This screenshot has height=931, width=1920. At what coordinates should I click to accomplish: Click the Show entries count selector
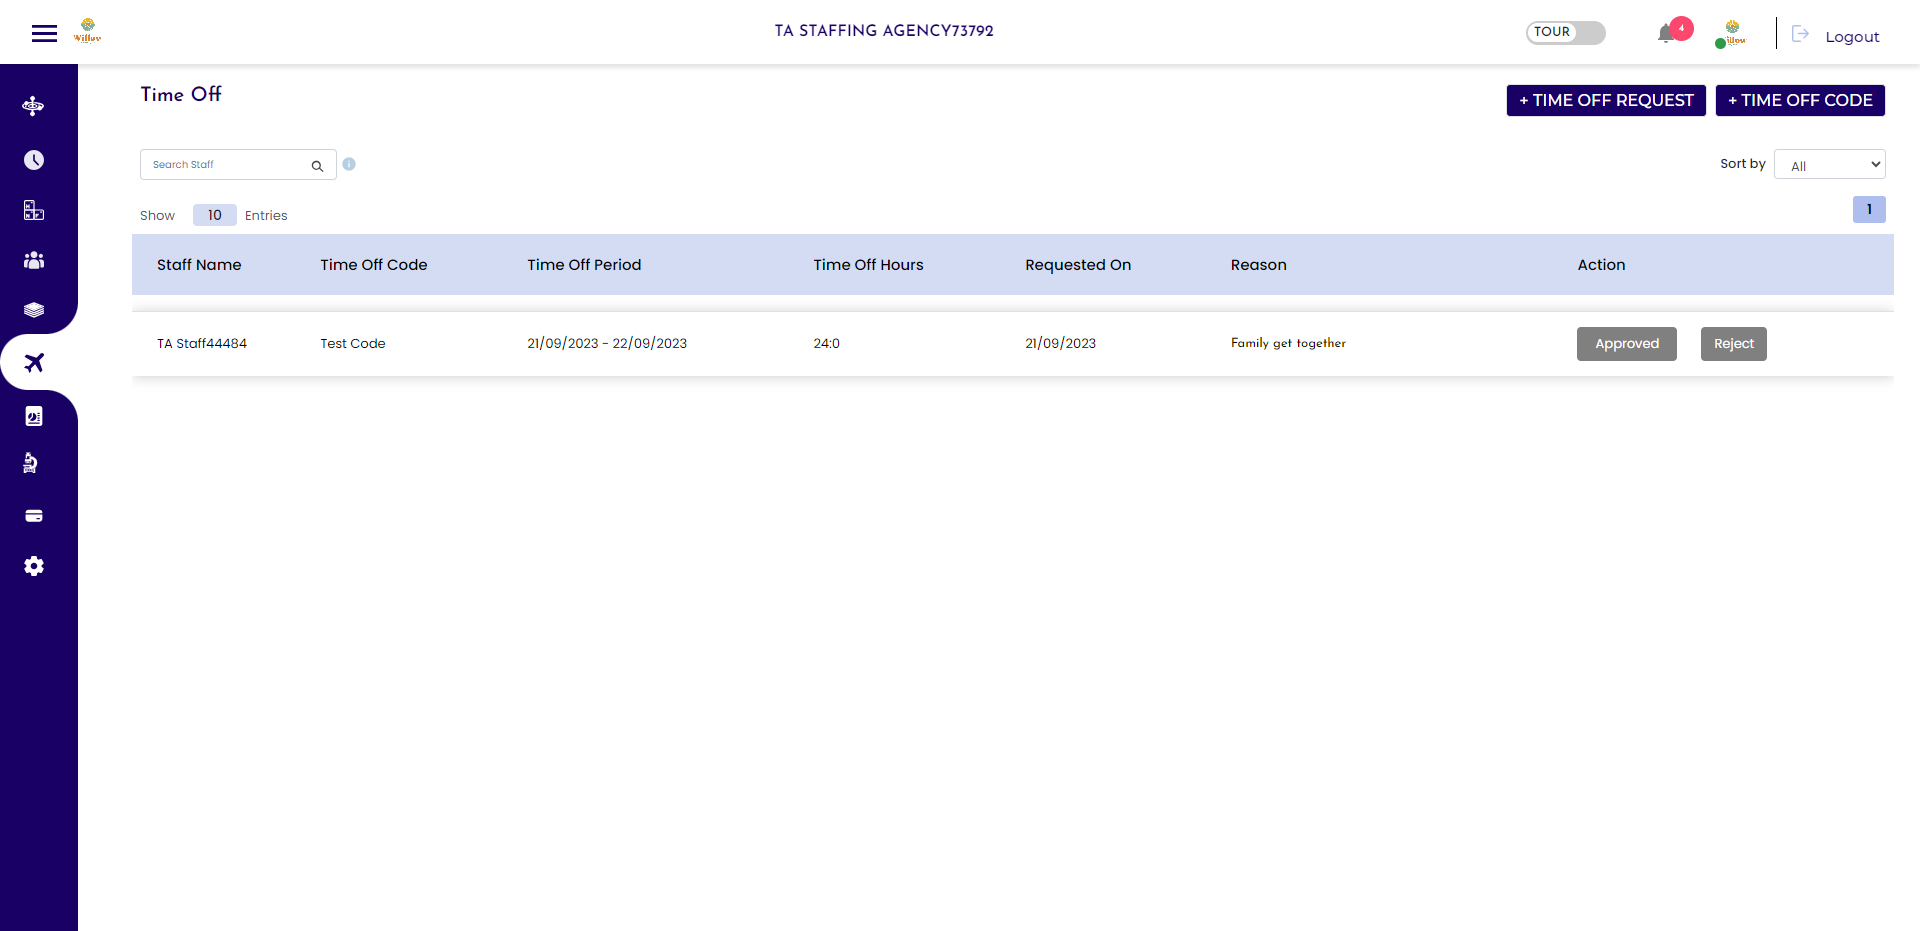point(214,215)
